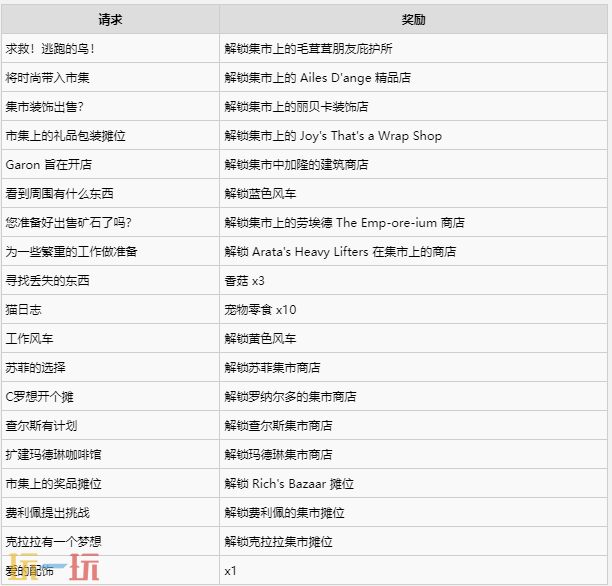612x586 pixels.
Task: Select the 克拉拉有一个梦想 request cell
Action: [x=53, y=541]
